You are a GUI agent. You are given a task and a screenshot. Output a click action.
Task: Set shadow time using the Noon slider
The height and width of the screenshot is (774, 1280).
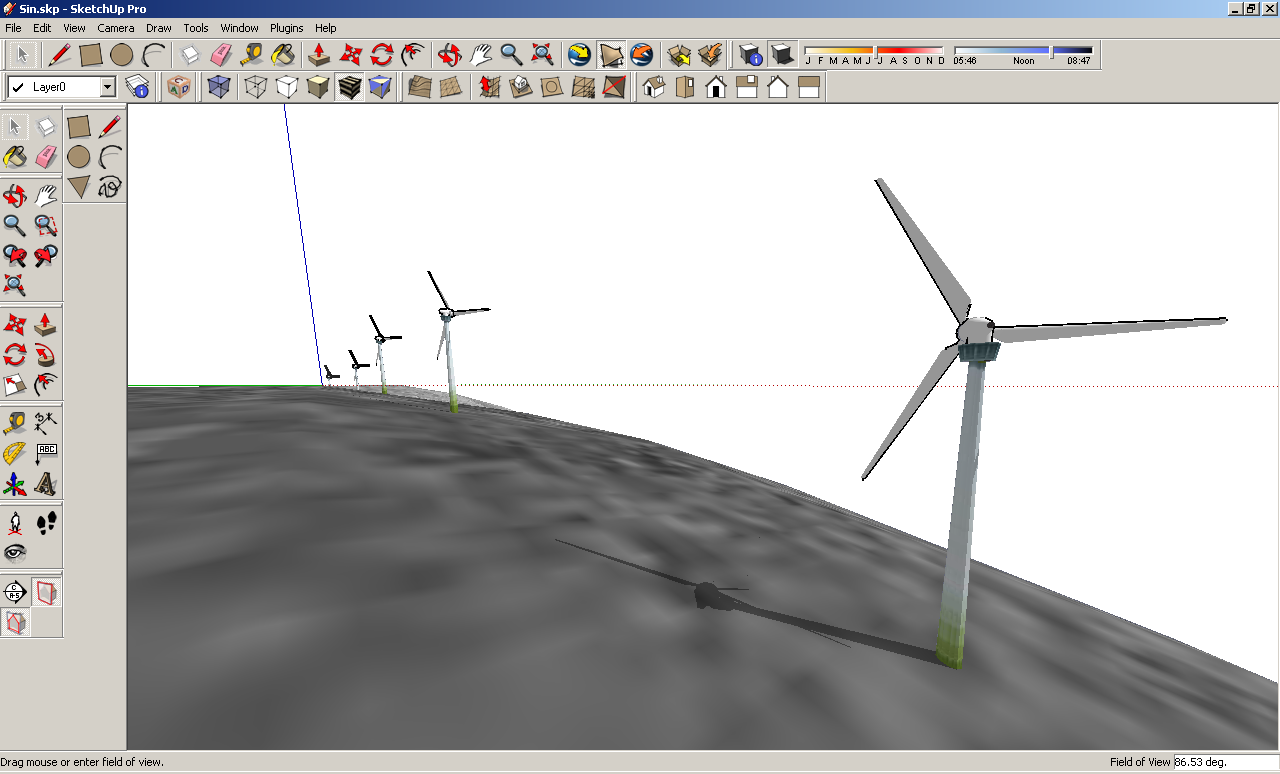click(1051, 50)
